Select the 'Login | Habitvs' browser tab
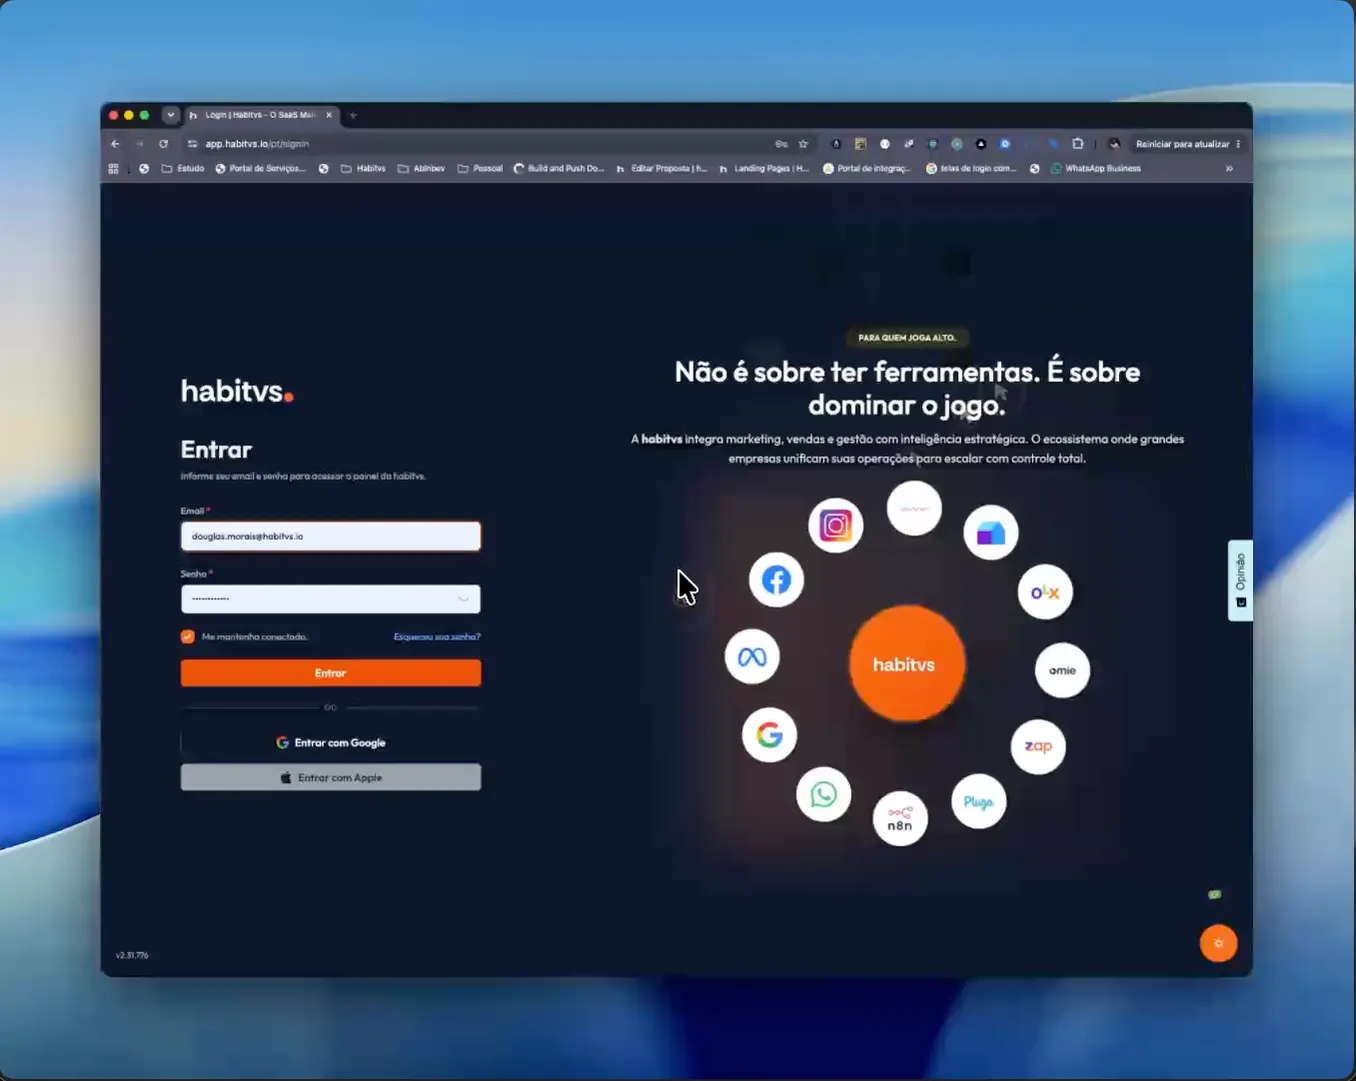The width and height of the screenshot is (1356, 1081). click(261, 115)
